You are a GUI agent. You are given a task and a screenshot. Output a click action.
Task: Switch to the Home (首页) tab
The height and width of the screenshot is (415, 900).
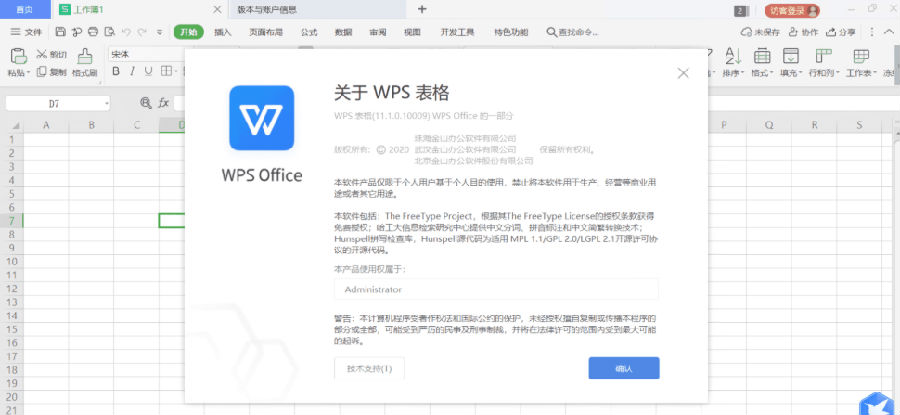coord(25,10)
